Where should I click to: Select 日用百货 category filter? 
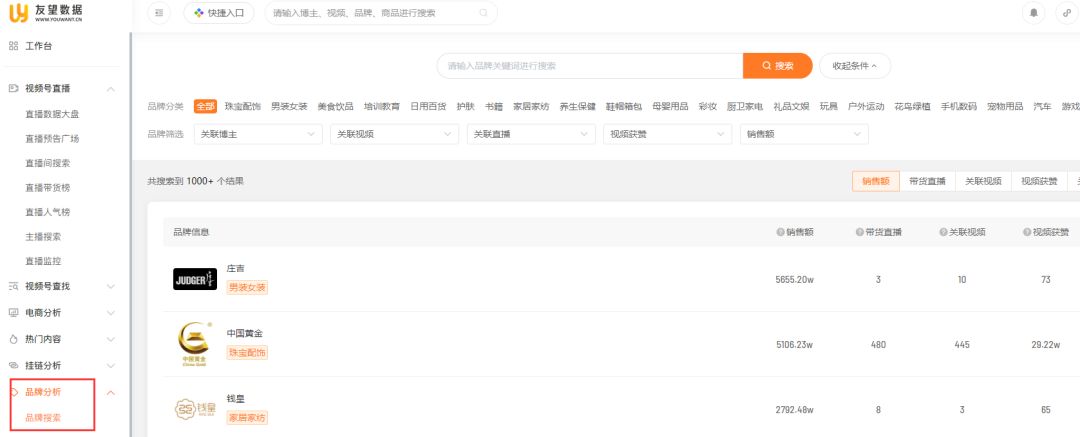[428, 106]
